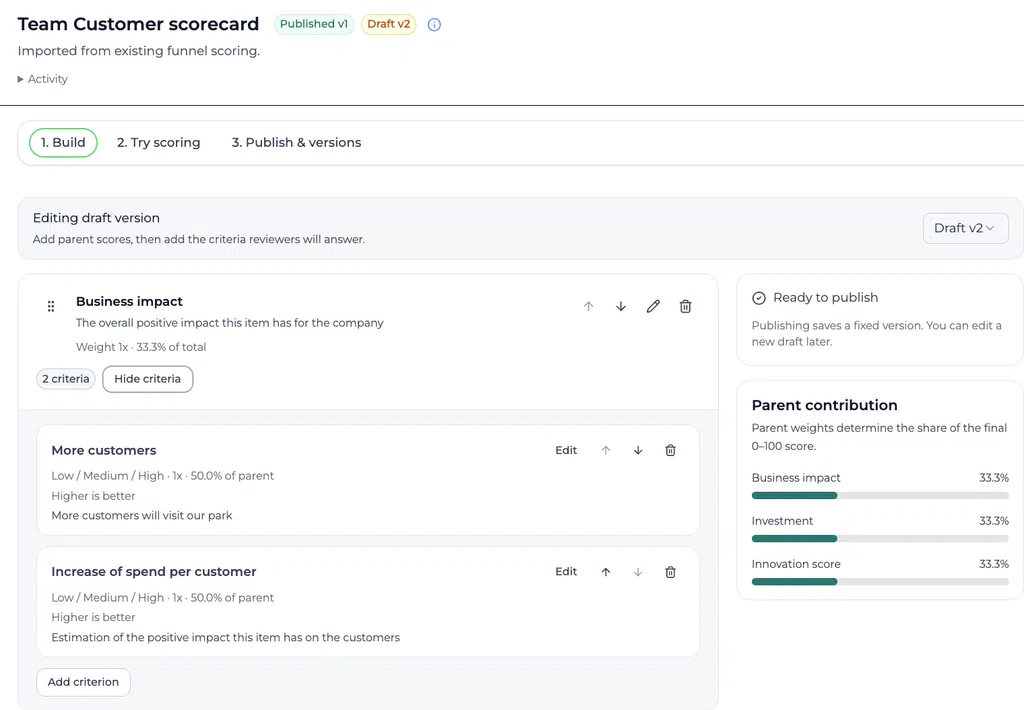
Task: Click 'Weight 1x · 33.3% of total' text
Action: click(x=141, y=347)
